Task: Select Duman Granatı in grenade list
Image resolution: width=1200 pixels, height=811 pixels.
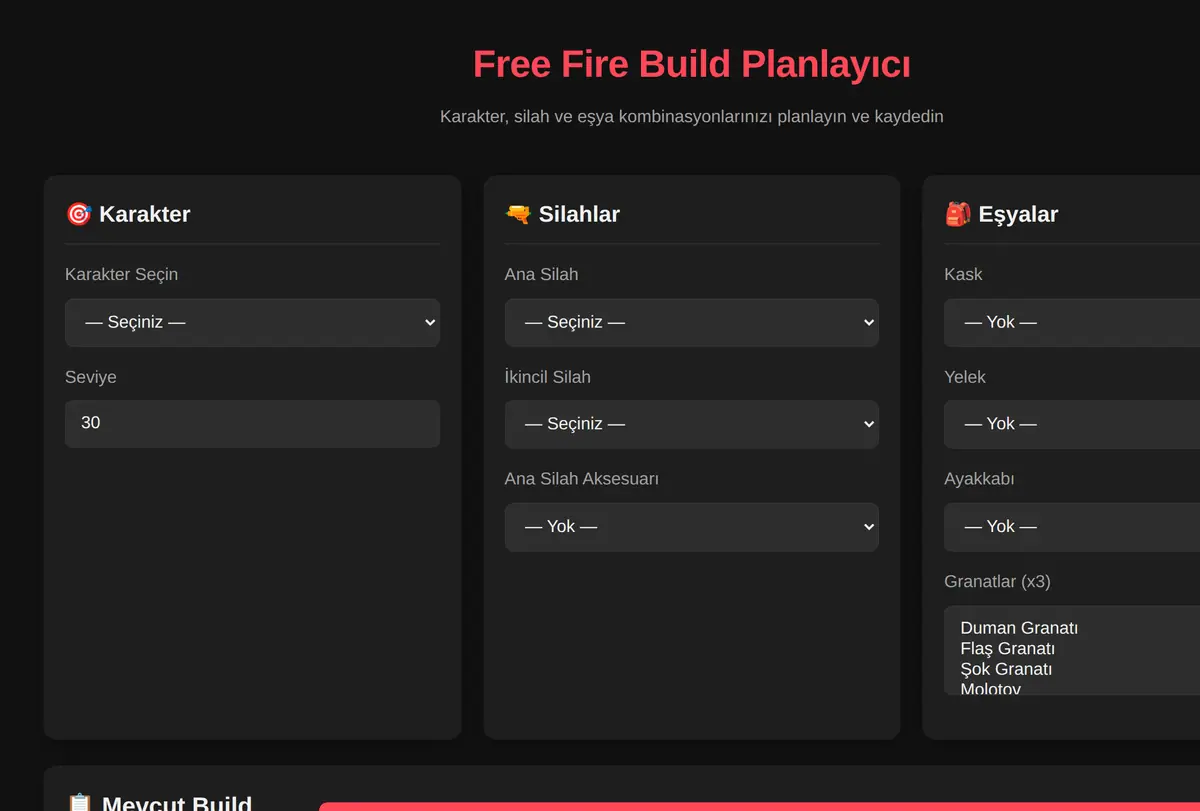Action: pos(1019,628)
